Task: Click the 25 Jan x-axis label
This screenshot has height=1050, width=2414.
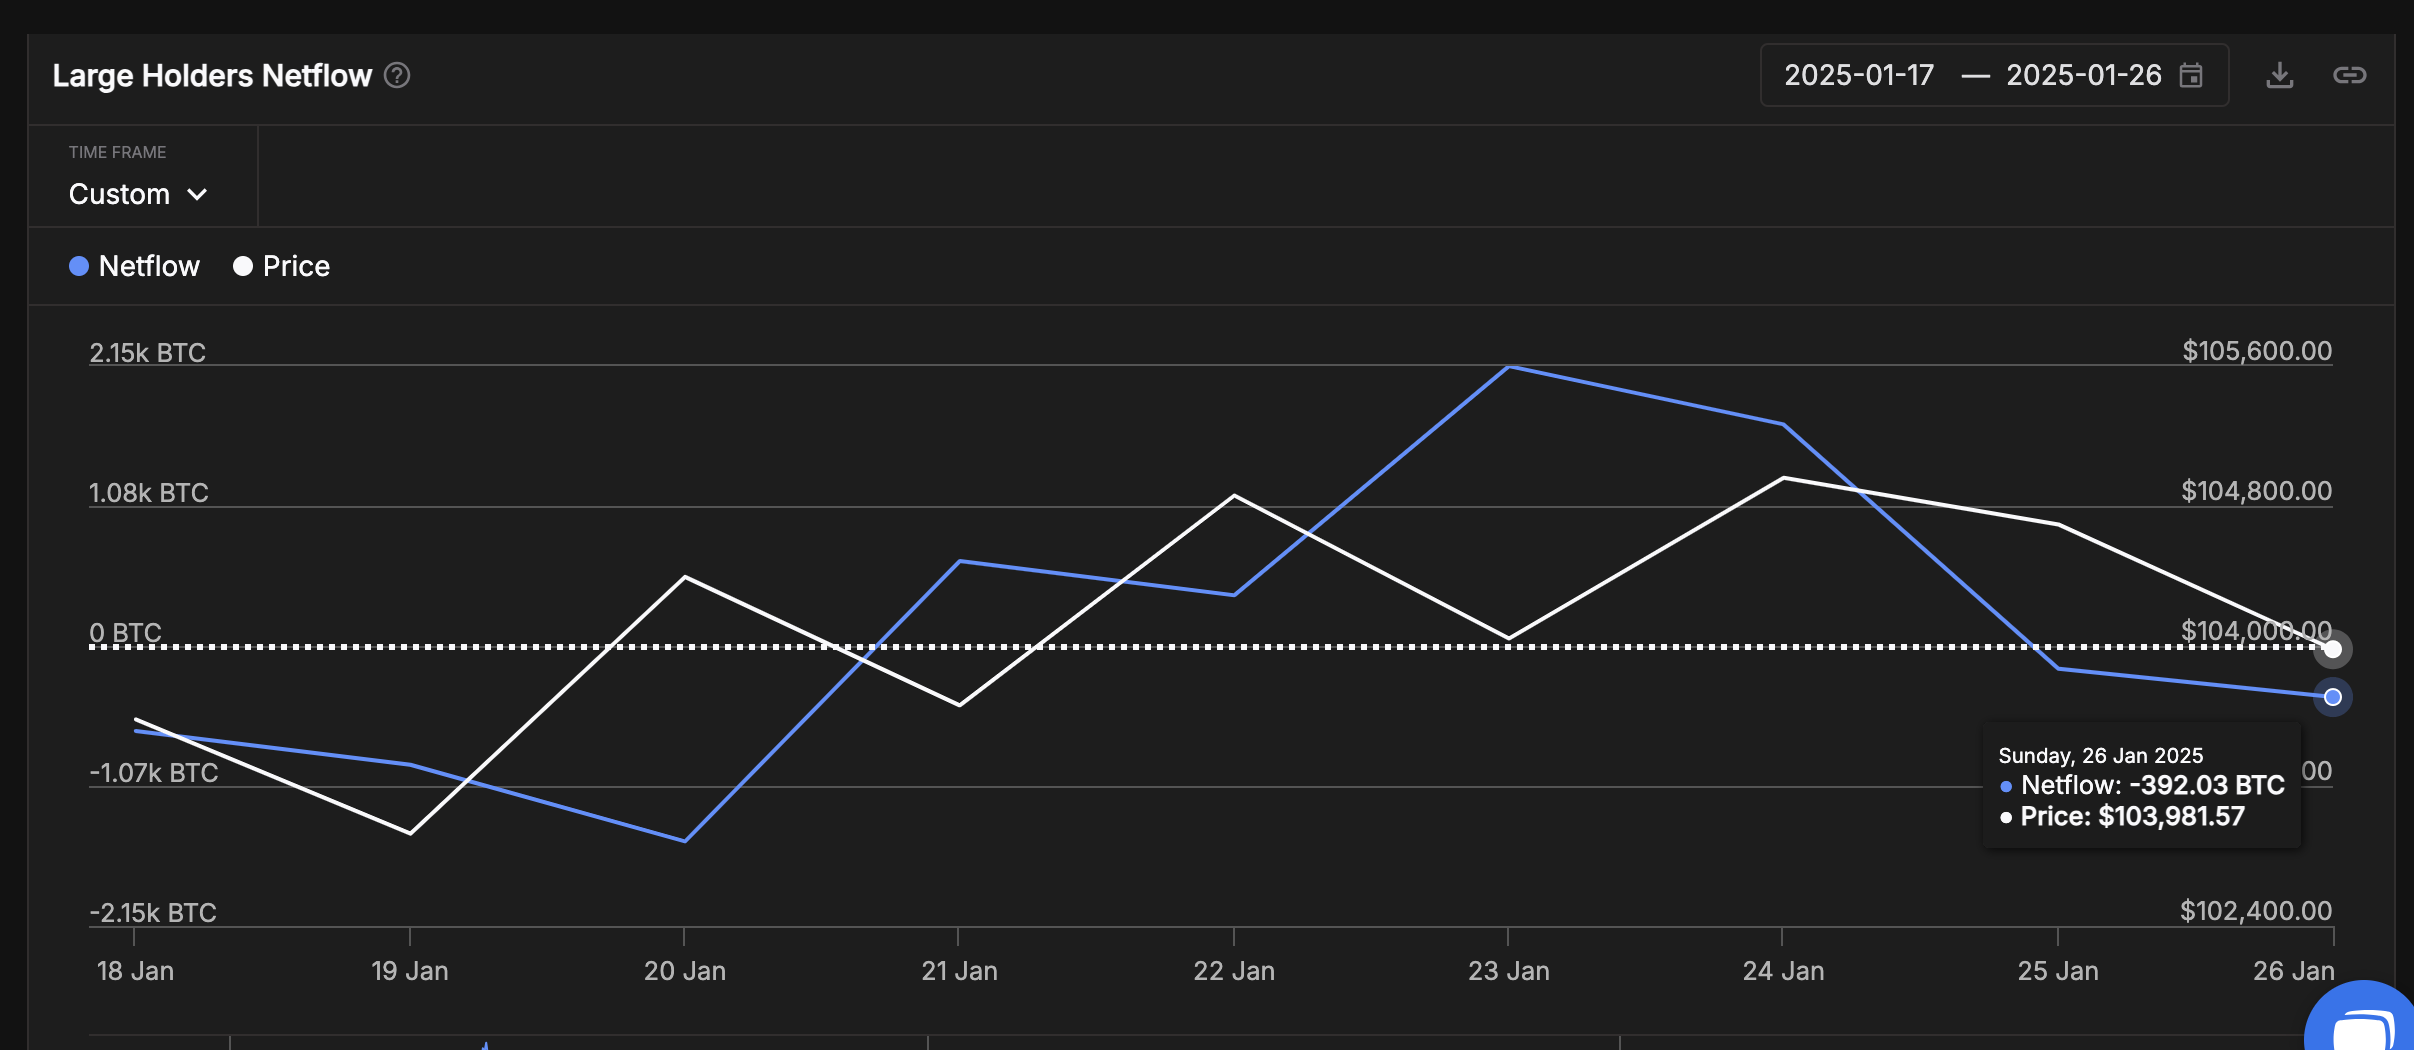Action: pos(2058,971)
